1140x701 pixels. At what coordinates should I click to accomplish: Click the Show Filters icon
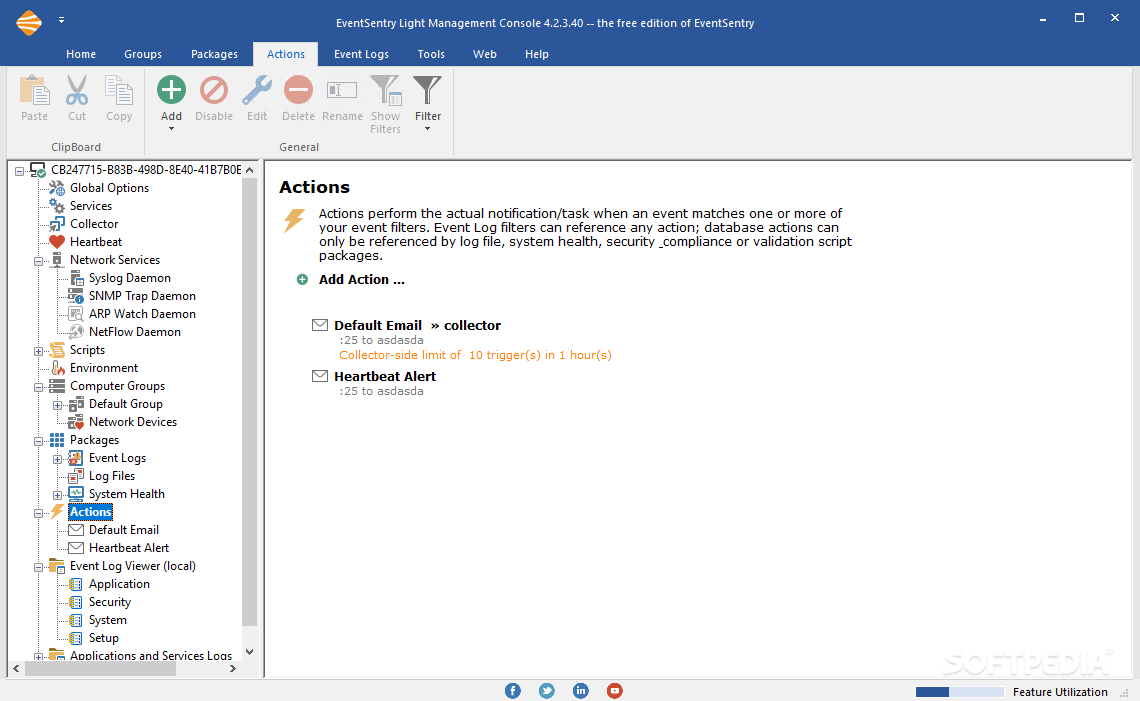(385, 90)
